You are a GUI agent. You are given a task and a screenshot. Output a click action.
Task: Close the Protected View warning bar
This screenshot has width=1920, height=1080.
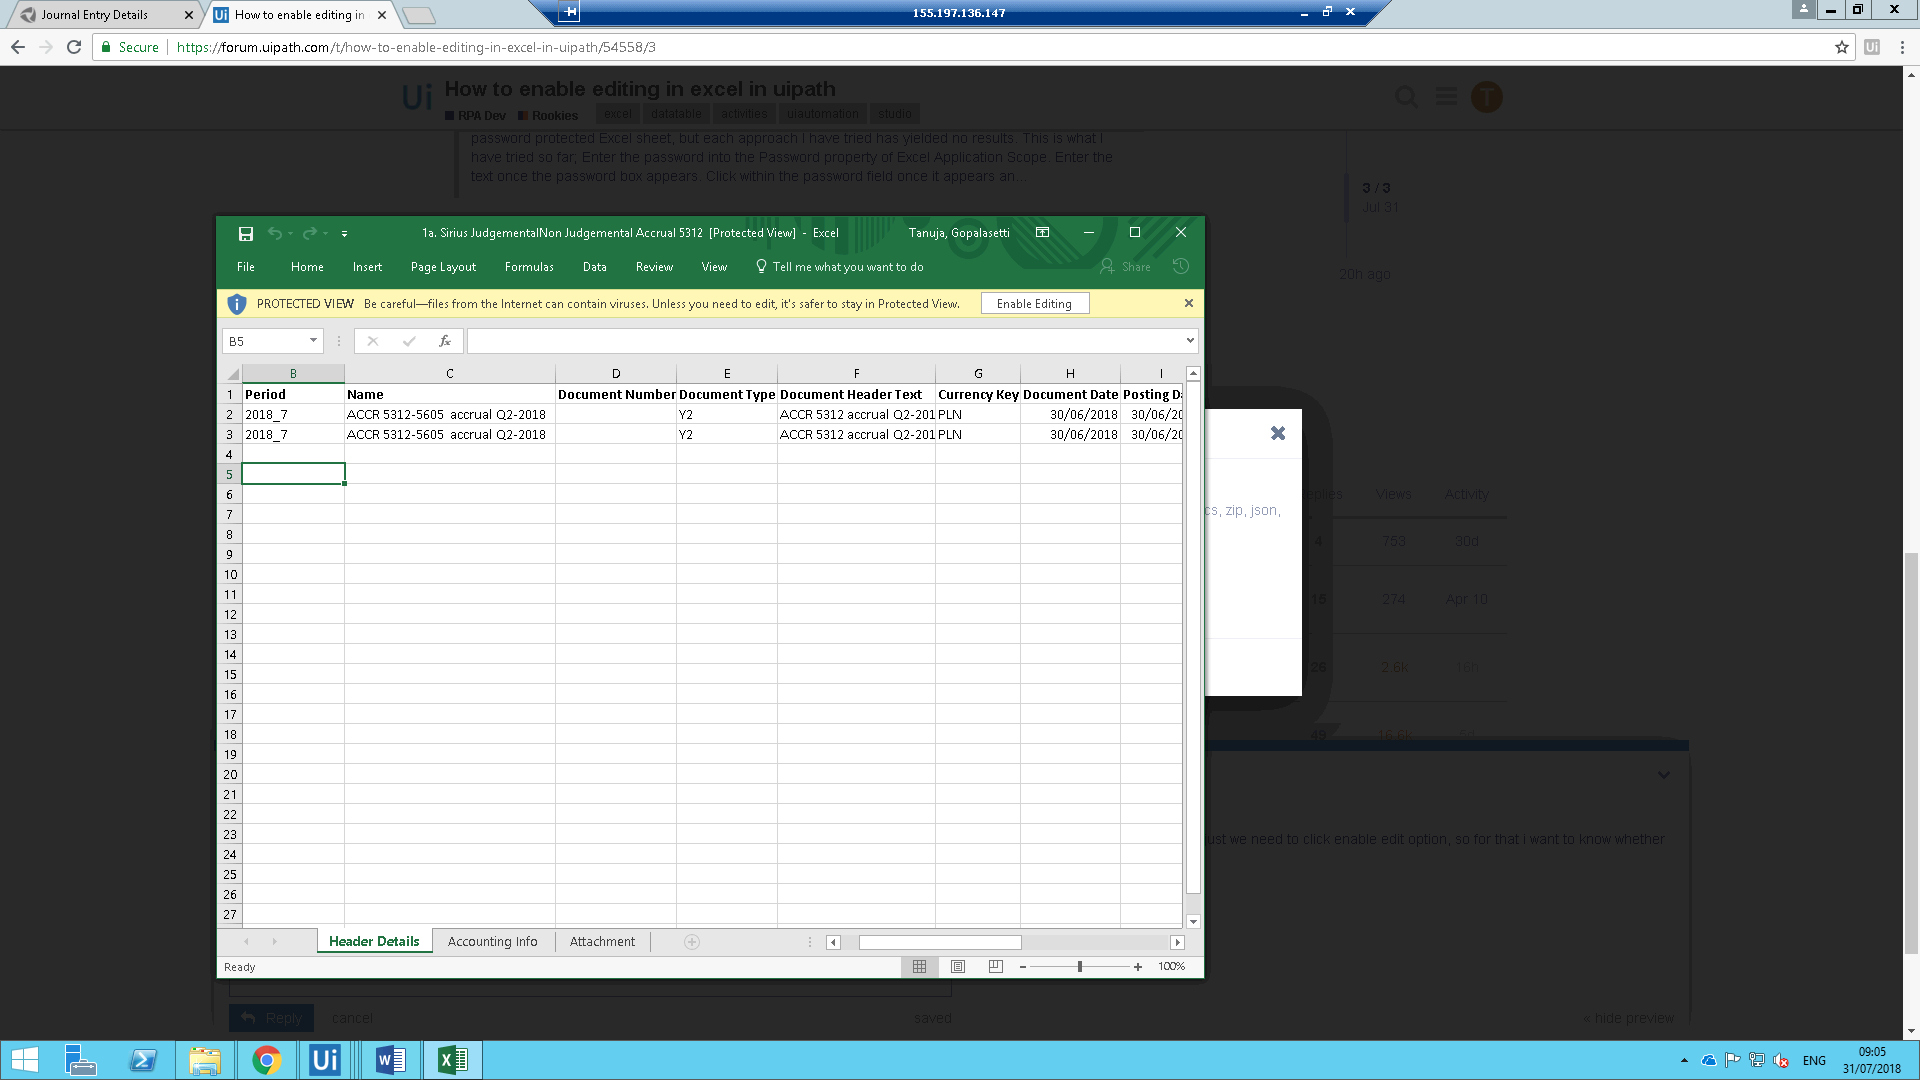click(x=1188, y=303)
